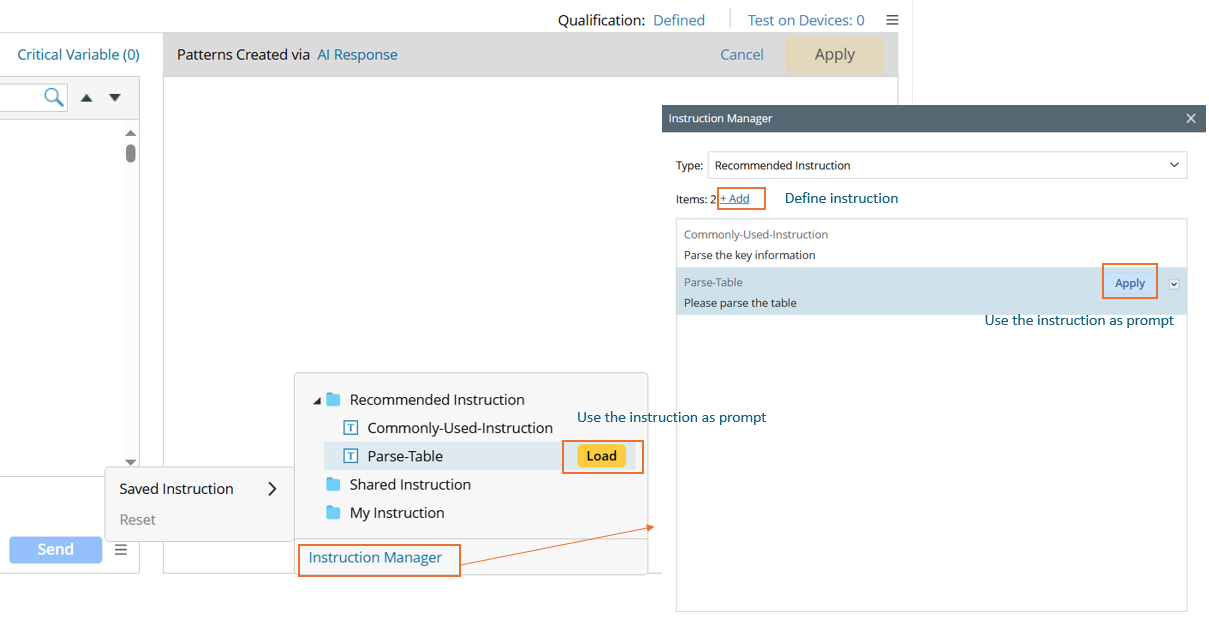
Task: Select the My Instruction folder
Action: click(396, 513)
